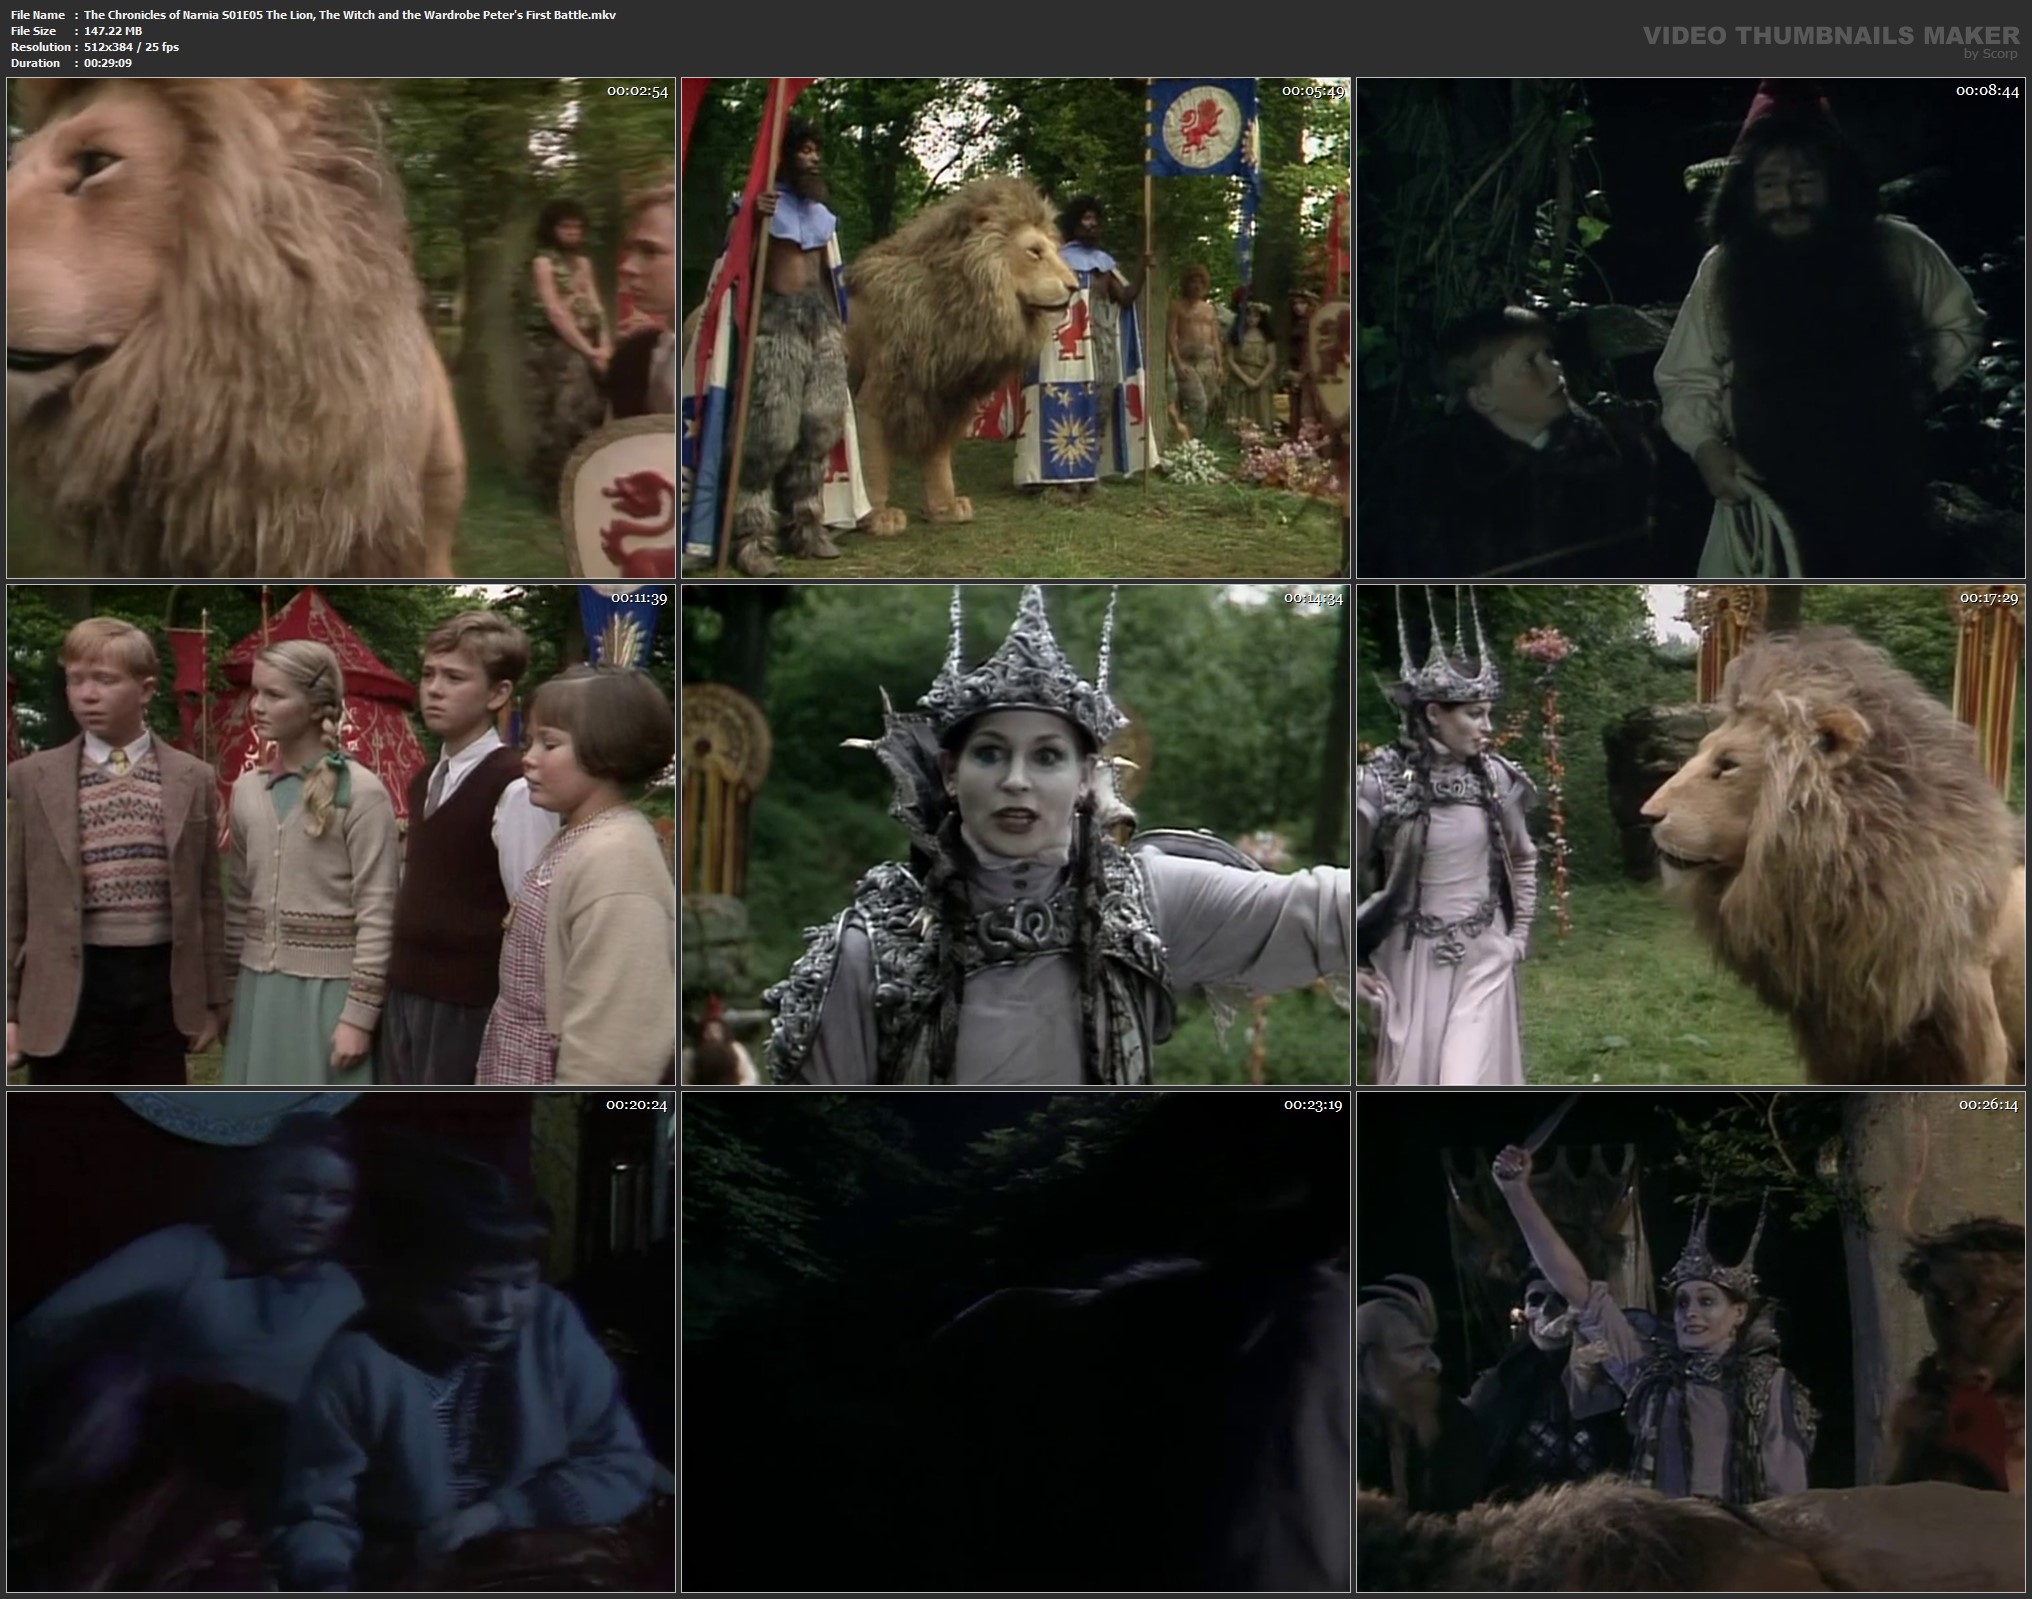Click the Resolution value 512x384 / 25 fps
This screenshot has width=2032, height=1599.
point(131,47)
